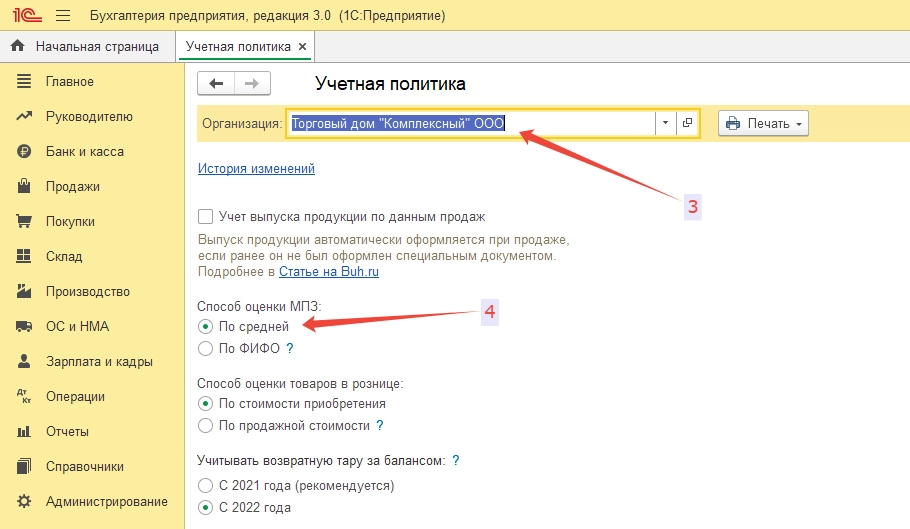910x529 pixels.
Task: Click the Продажи bag icon
Action: (24, 186)
